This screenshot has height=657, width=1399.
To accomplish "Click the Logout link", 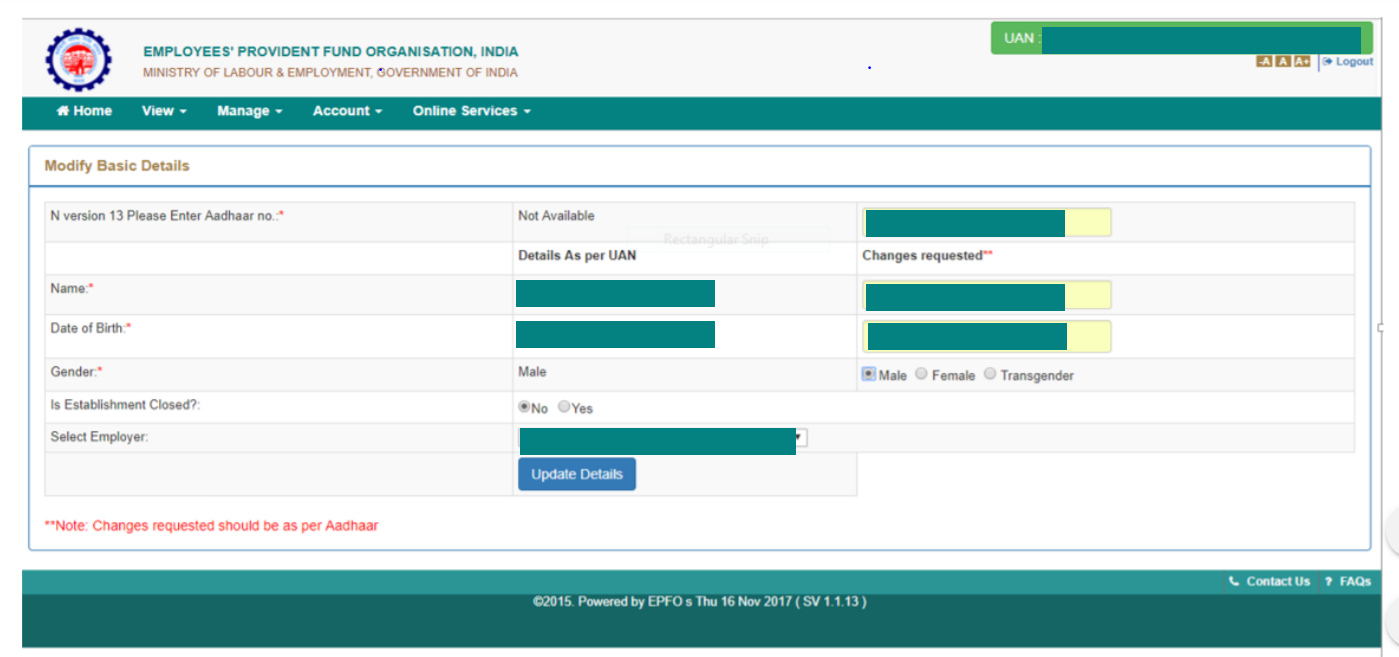I will [1348, 62].
